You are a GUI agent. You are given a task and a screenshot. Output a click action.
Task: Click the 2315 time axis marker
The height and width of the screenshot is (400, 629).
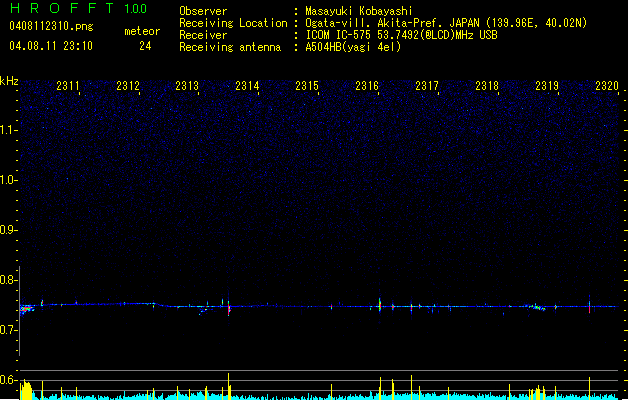coord(307,85)
